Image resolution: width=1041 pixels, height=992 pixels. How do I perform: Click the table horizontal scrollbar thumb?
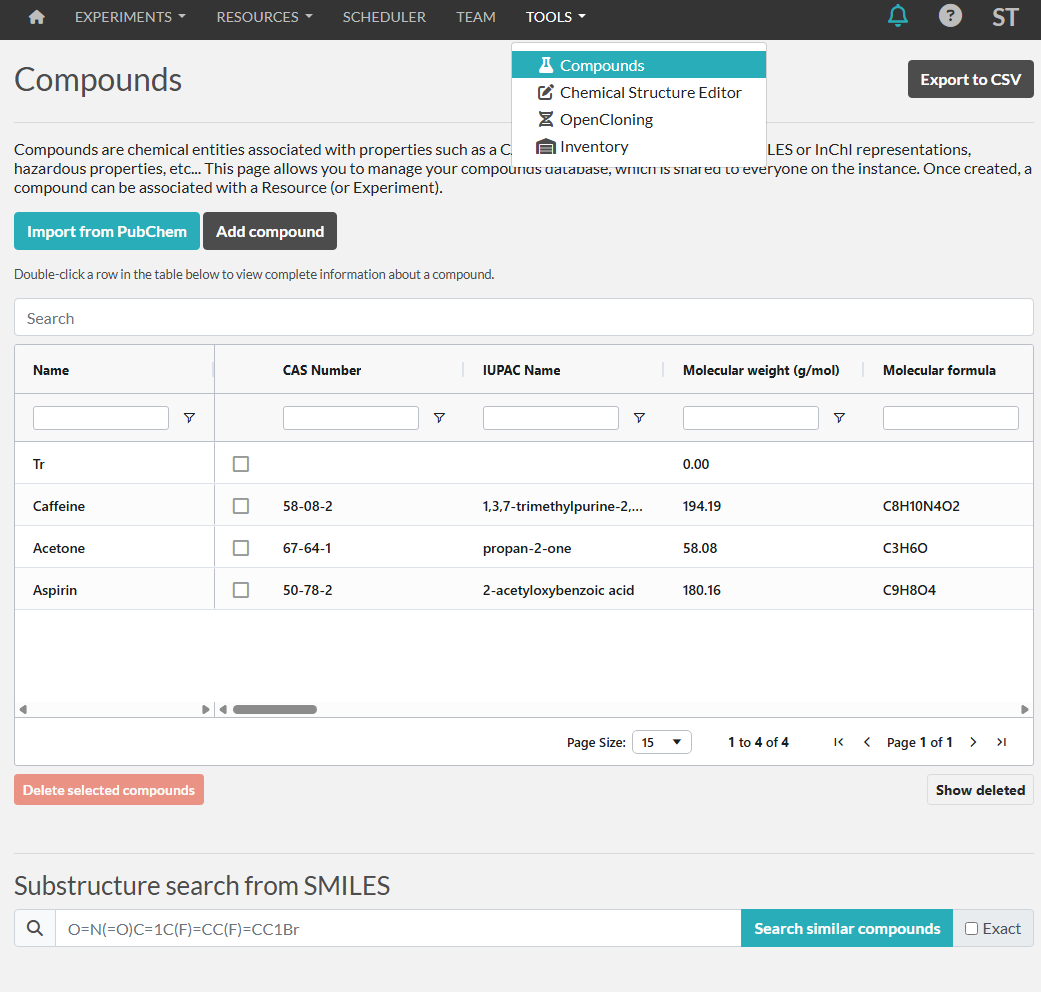(x=275, y=709)
